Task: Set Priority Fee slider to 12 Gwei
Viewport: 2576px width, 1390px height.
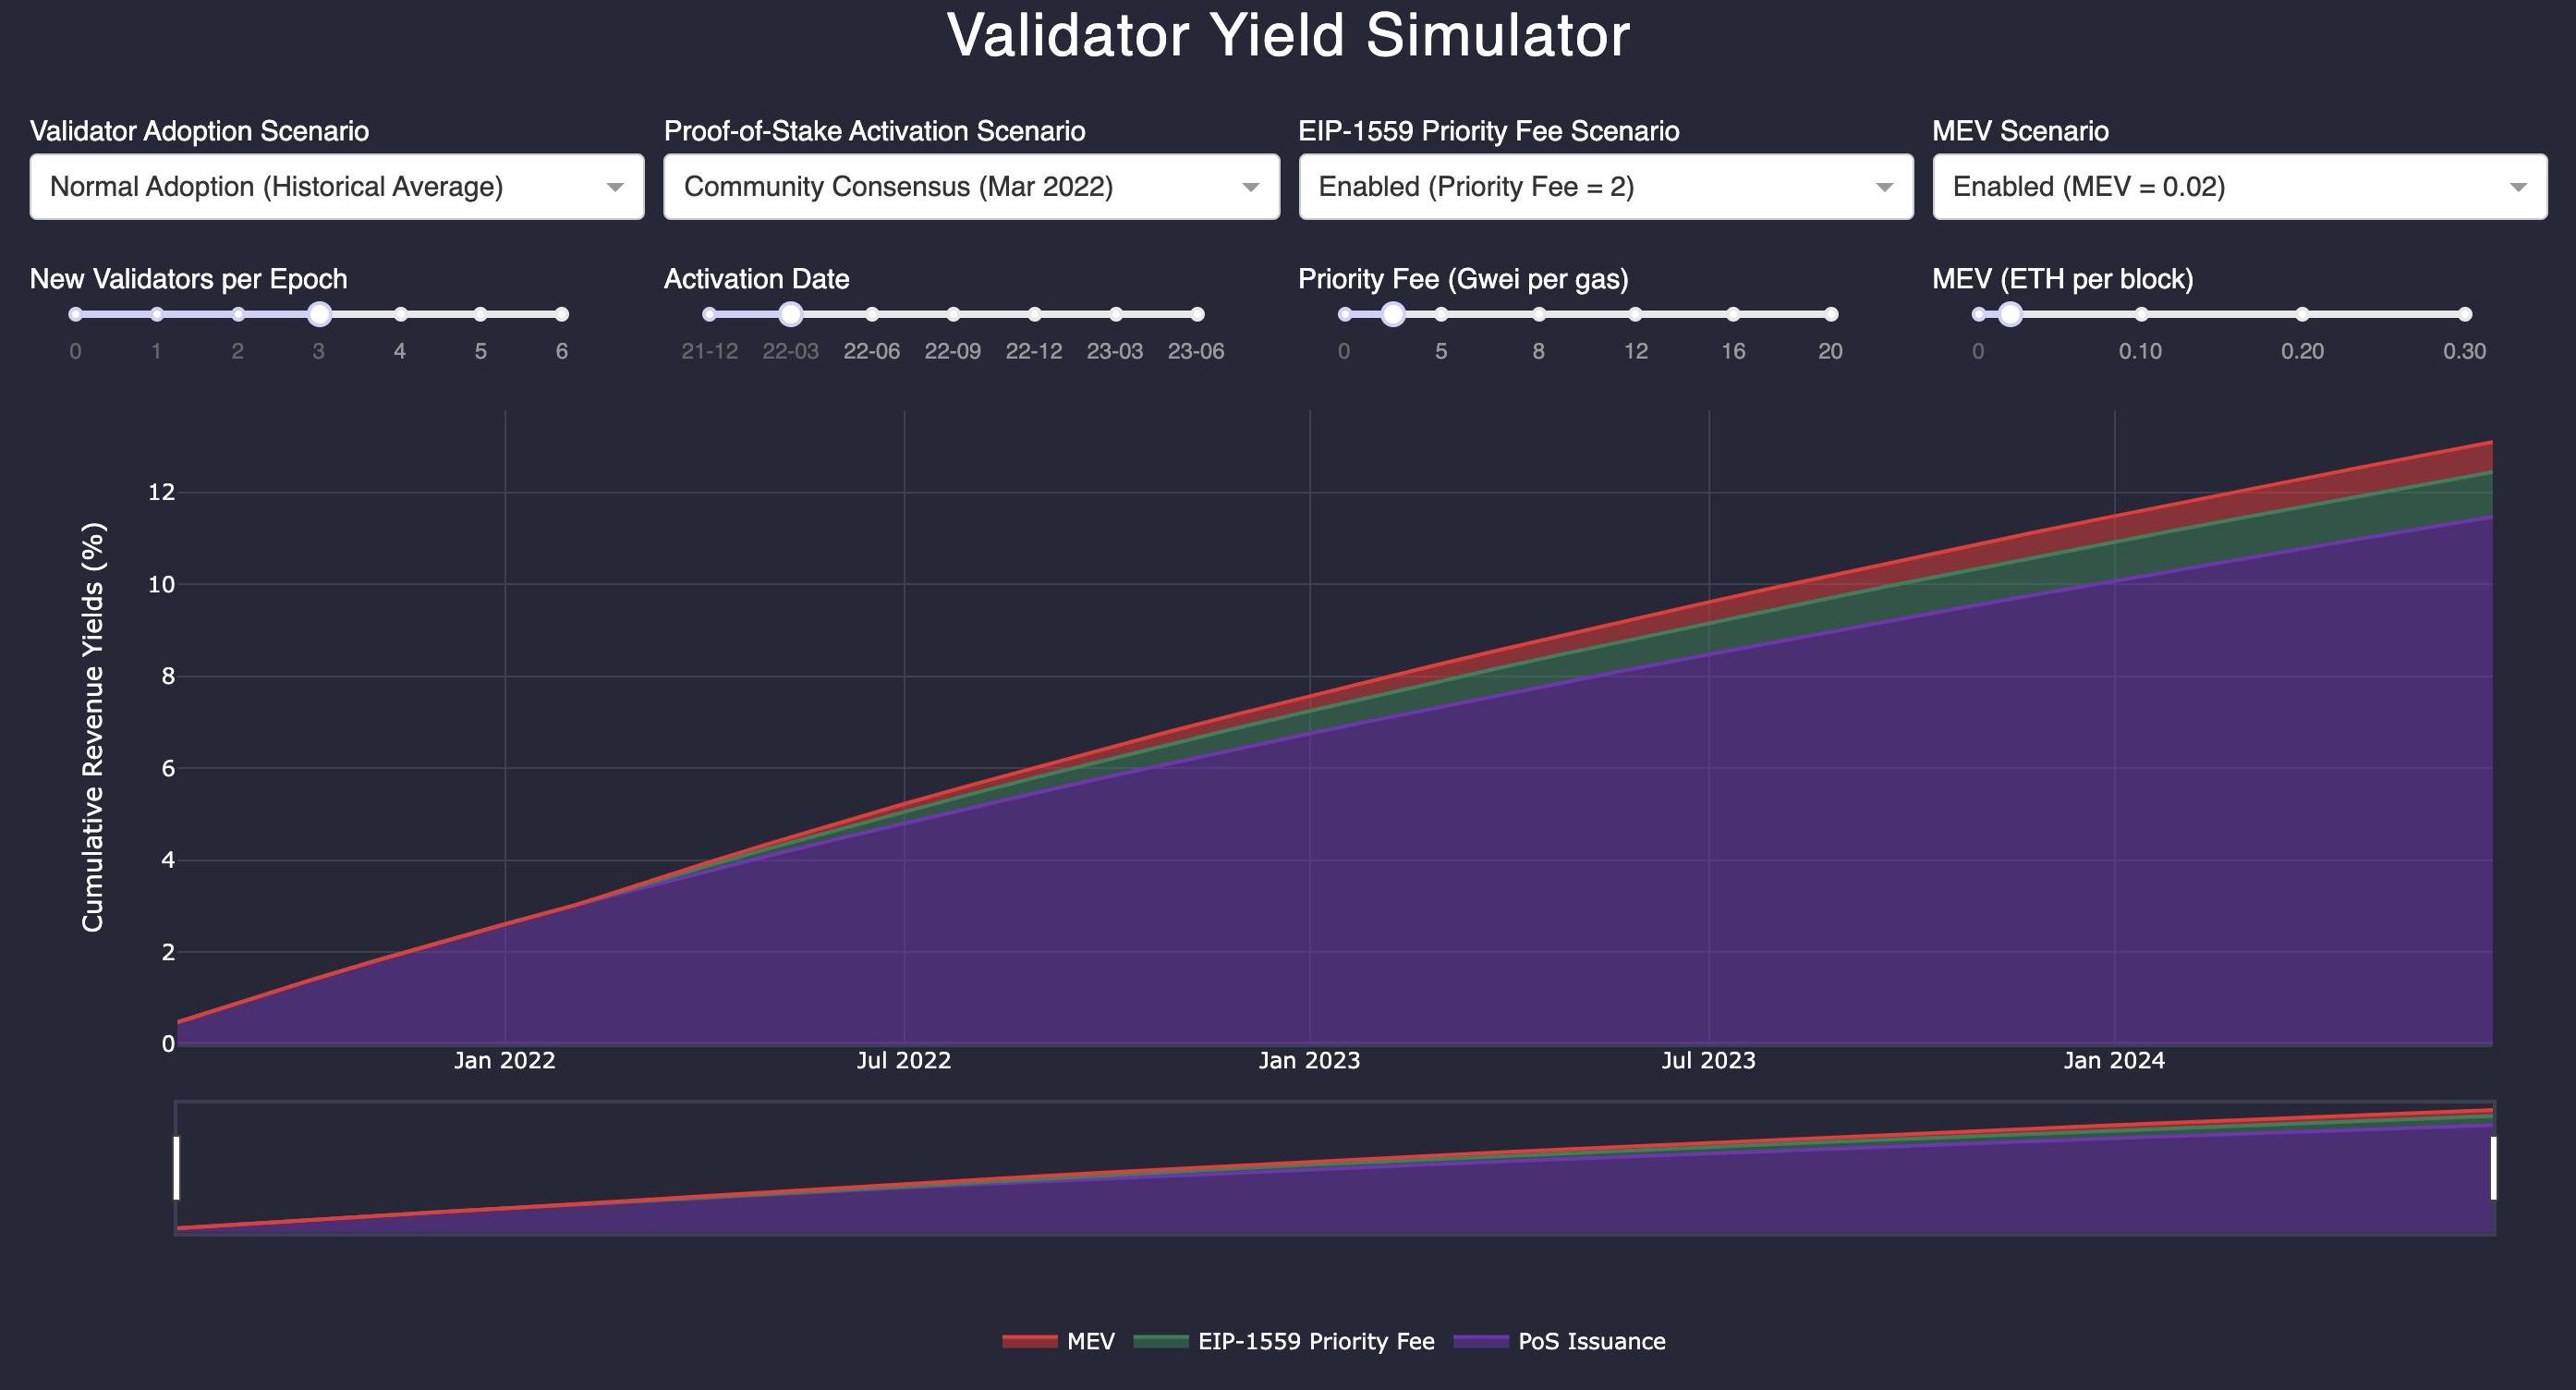Action: pos(1635,314)
